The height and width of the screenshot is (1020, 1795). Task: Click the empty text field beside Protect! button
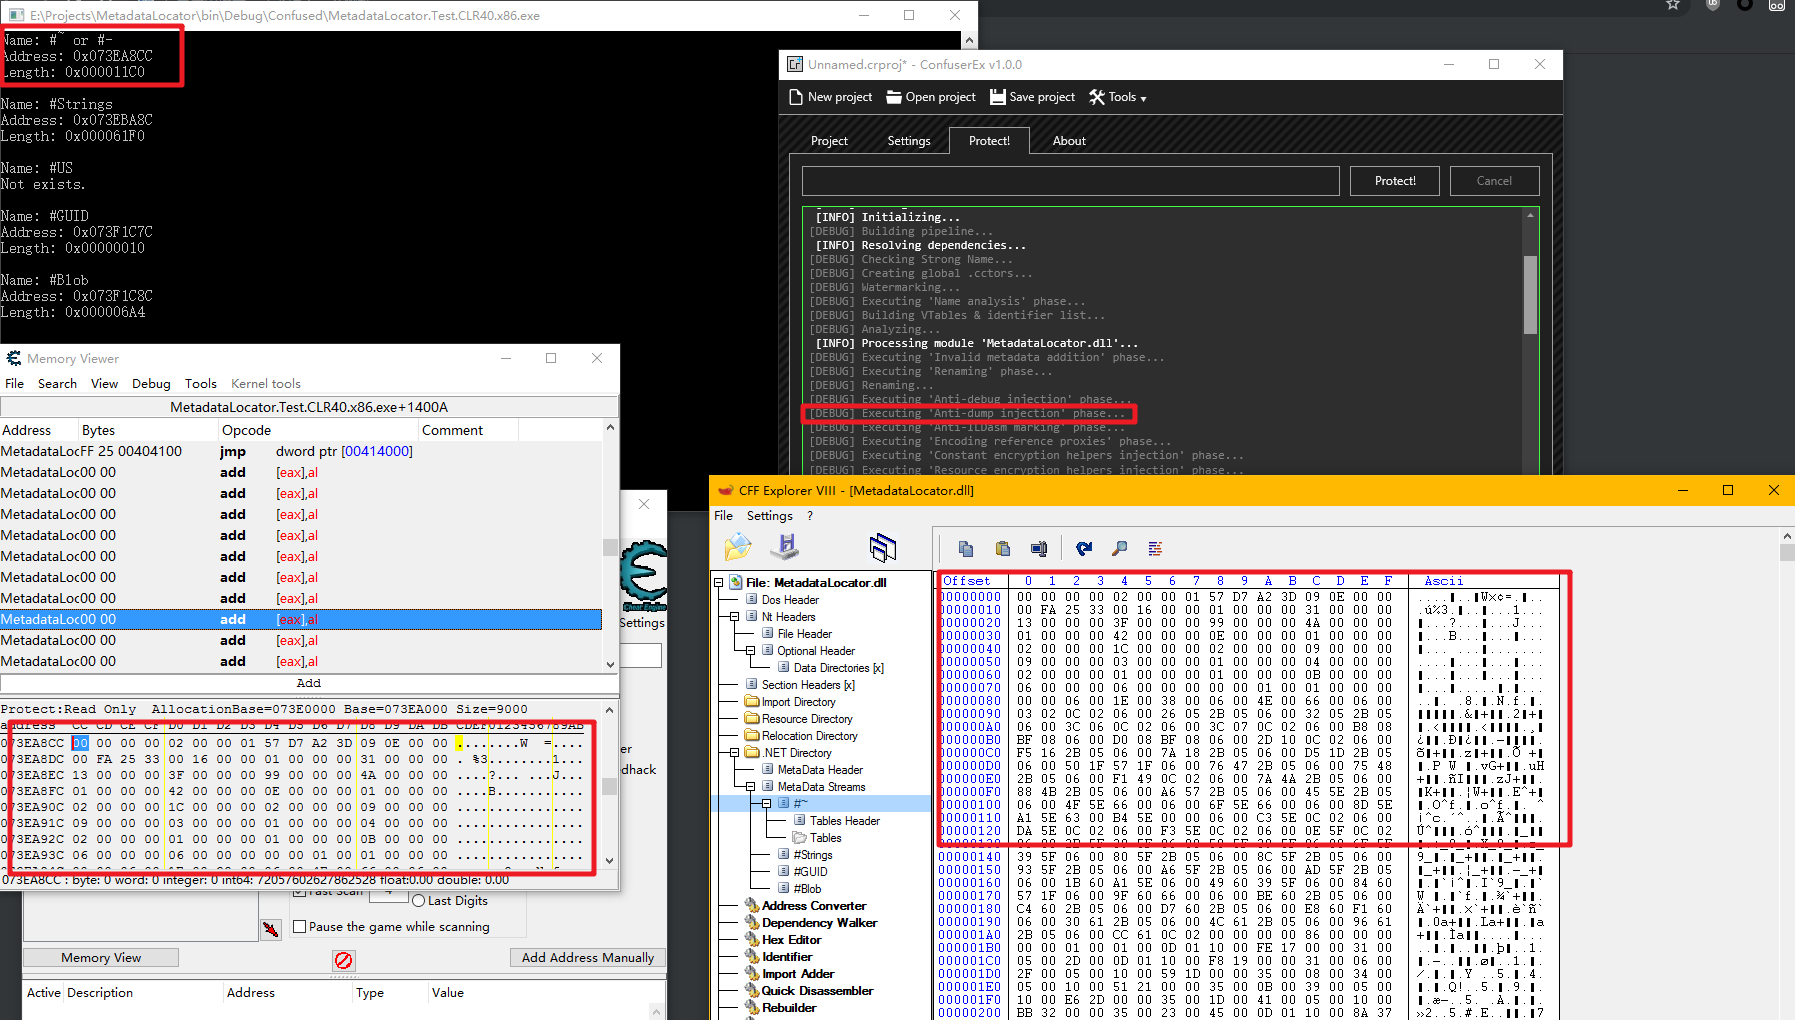pyautogui.click(x=1070, y=181)
